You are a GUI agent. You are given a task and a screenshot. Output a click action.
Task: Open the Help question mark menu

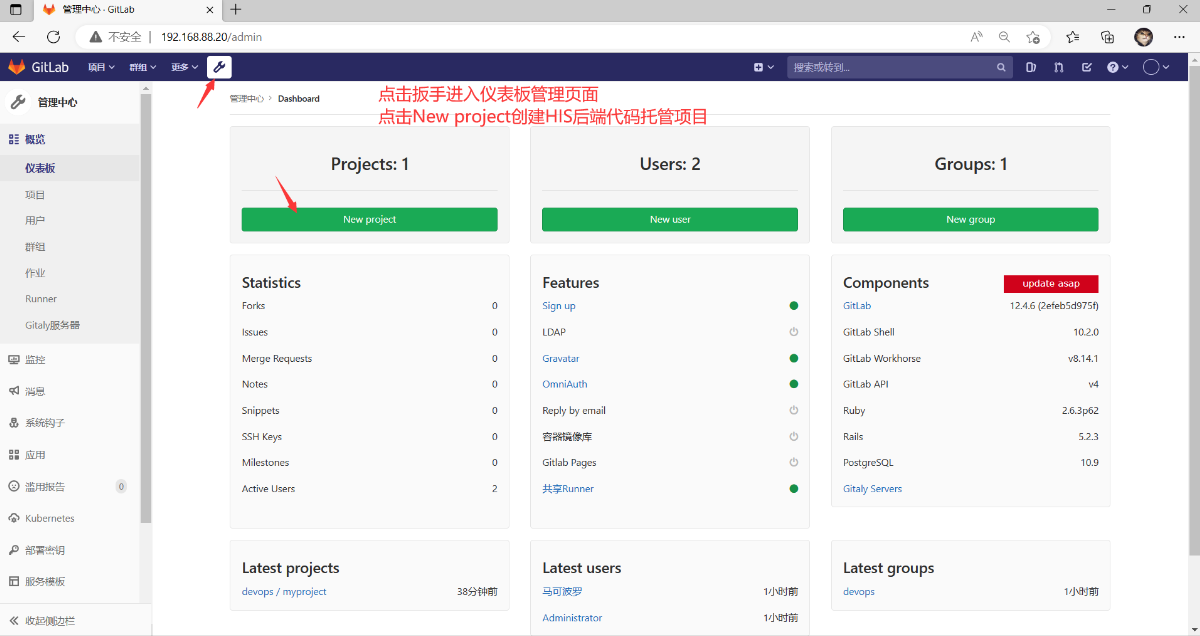[1117, 67]
